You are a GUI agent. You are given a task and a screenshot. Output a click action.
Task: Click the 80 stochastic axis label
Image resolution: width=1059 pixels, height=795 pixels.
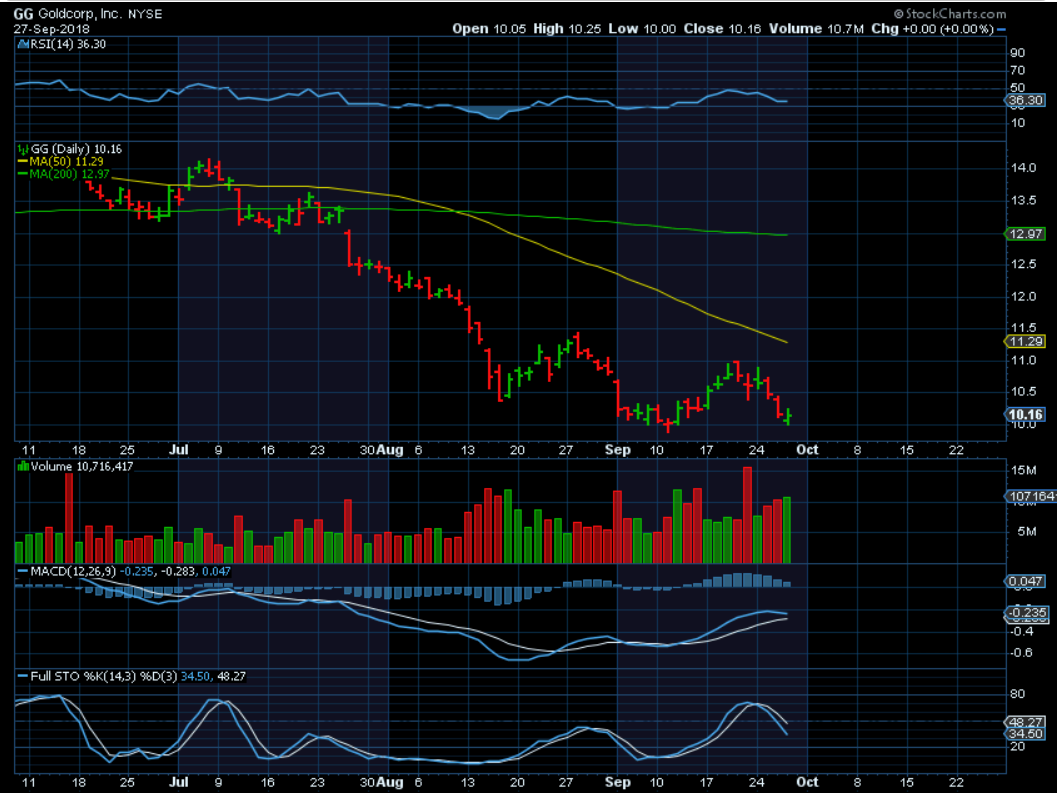[1018, 694]
